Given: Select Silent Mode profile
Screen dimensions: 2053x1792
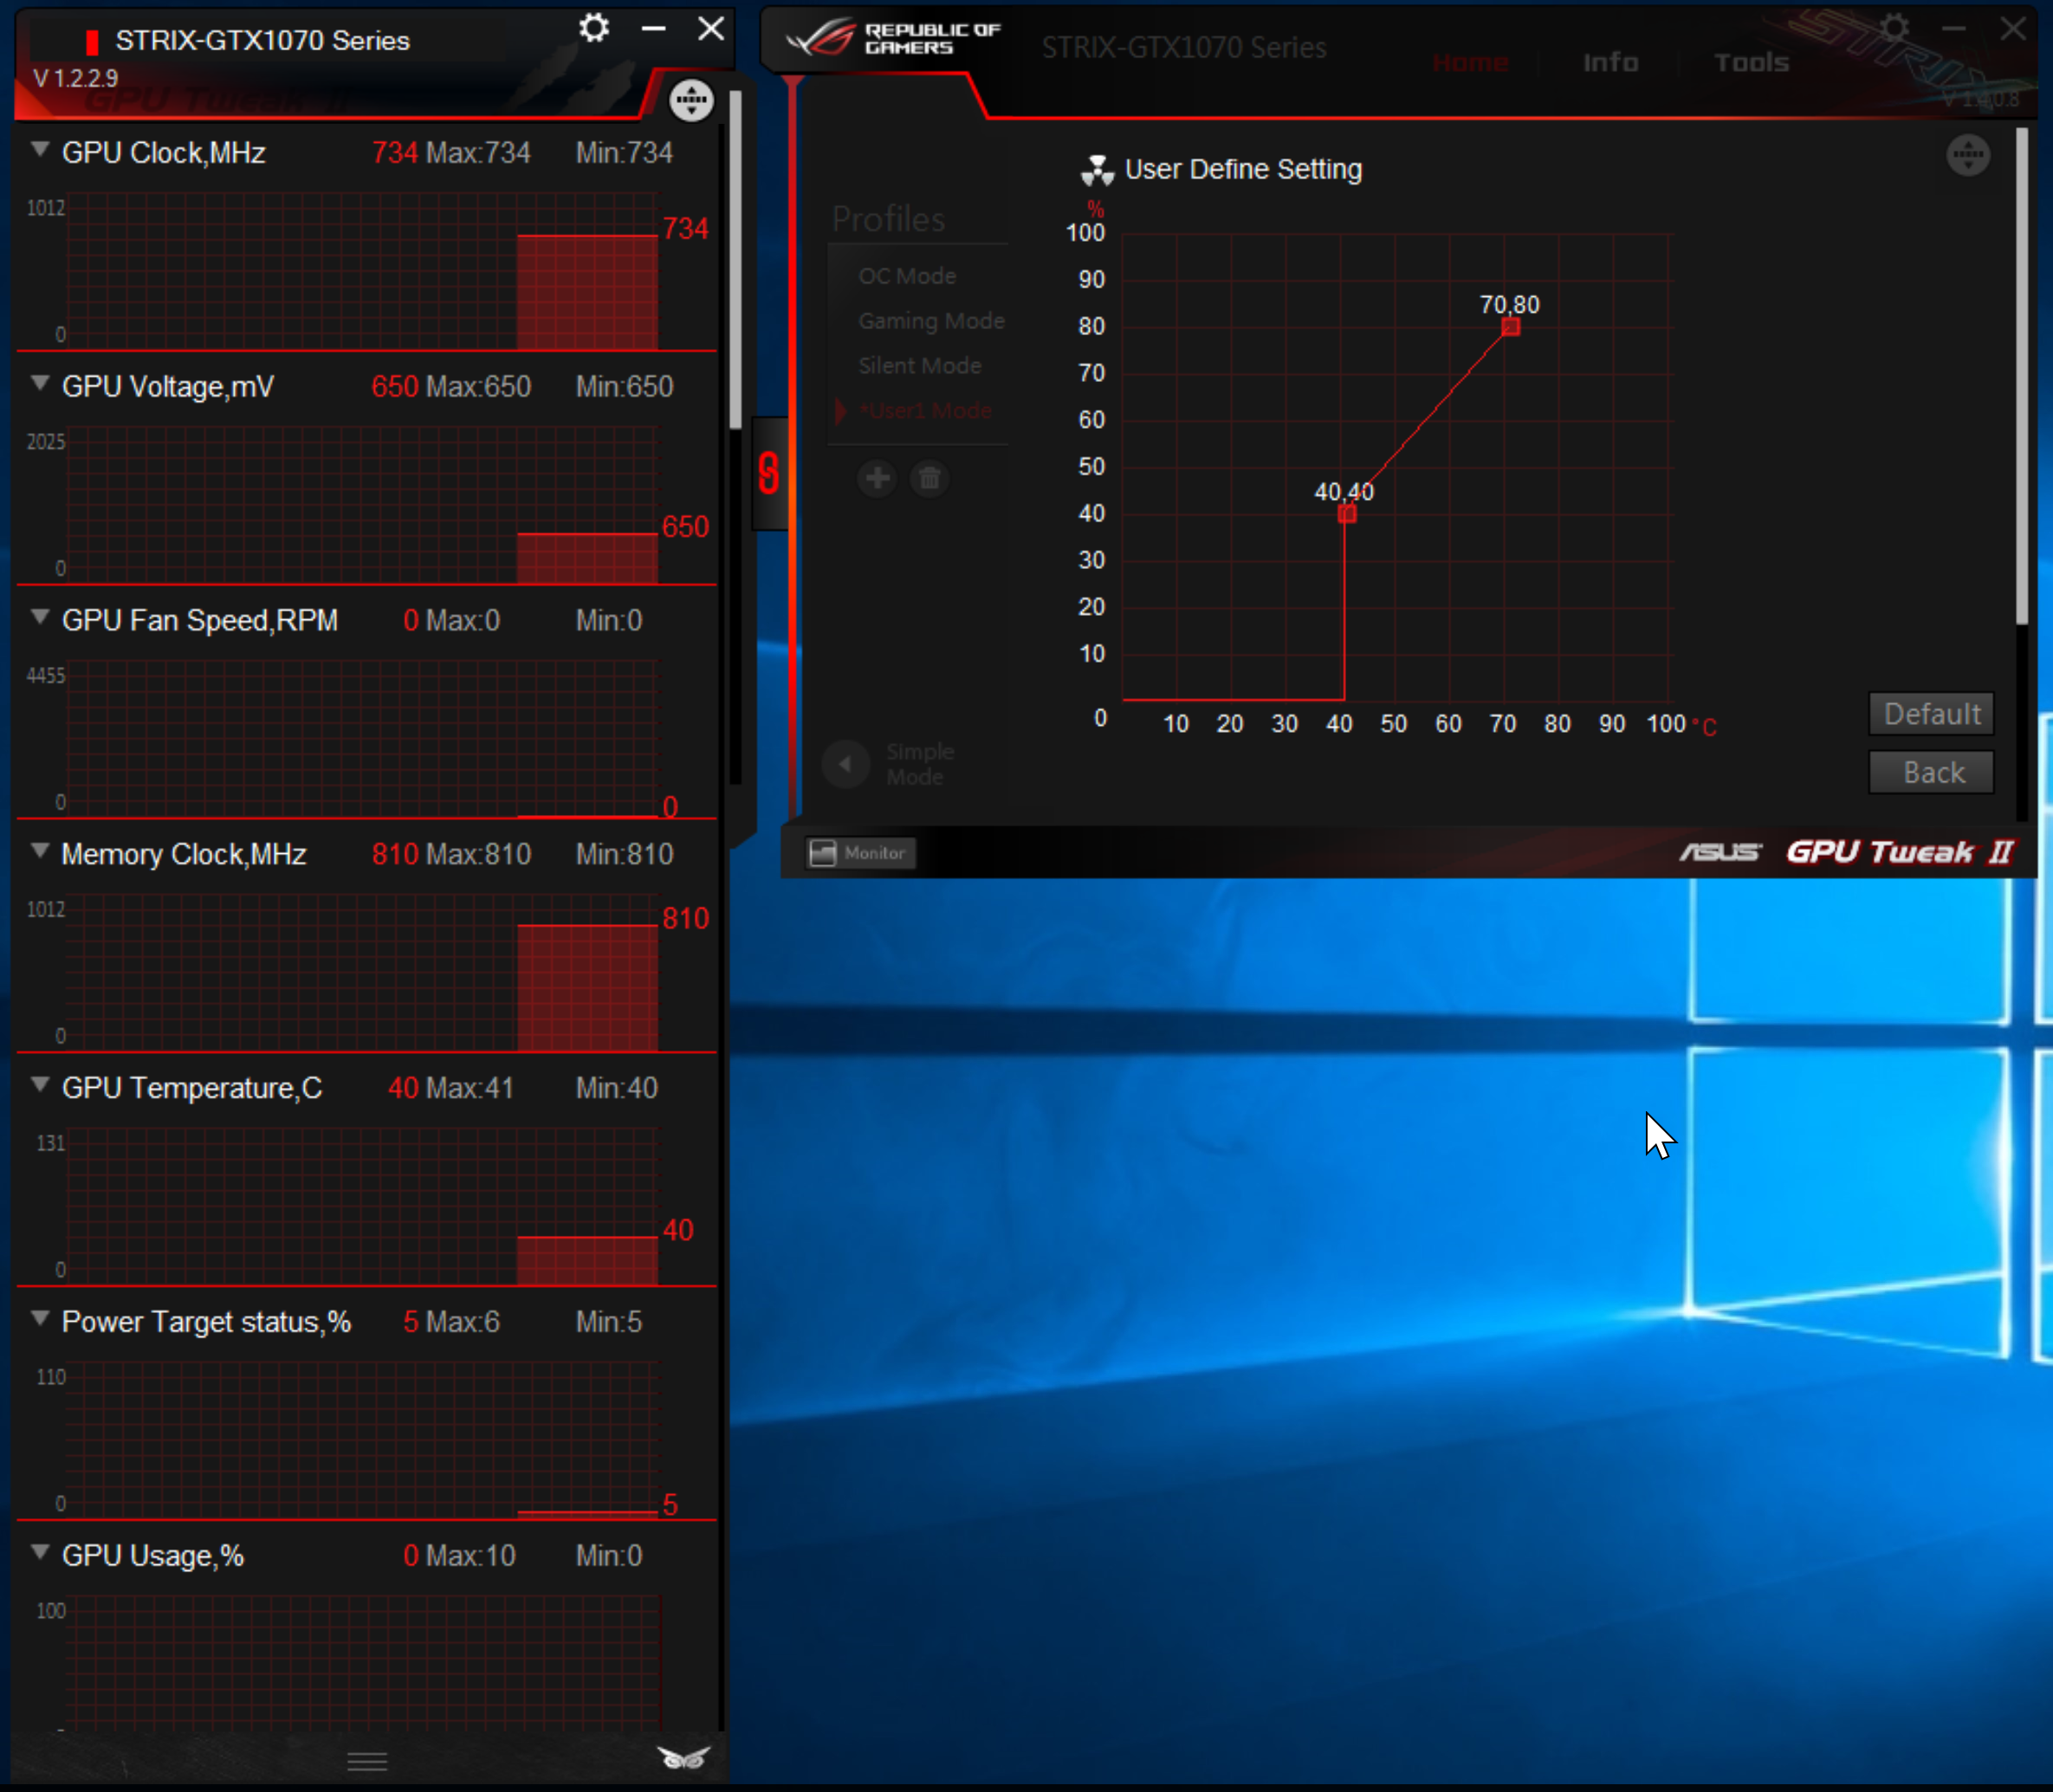Looking at the screenshot, I should (x=919, y=366).
